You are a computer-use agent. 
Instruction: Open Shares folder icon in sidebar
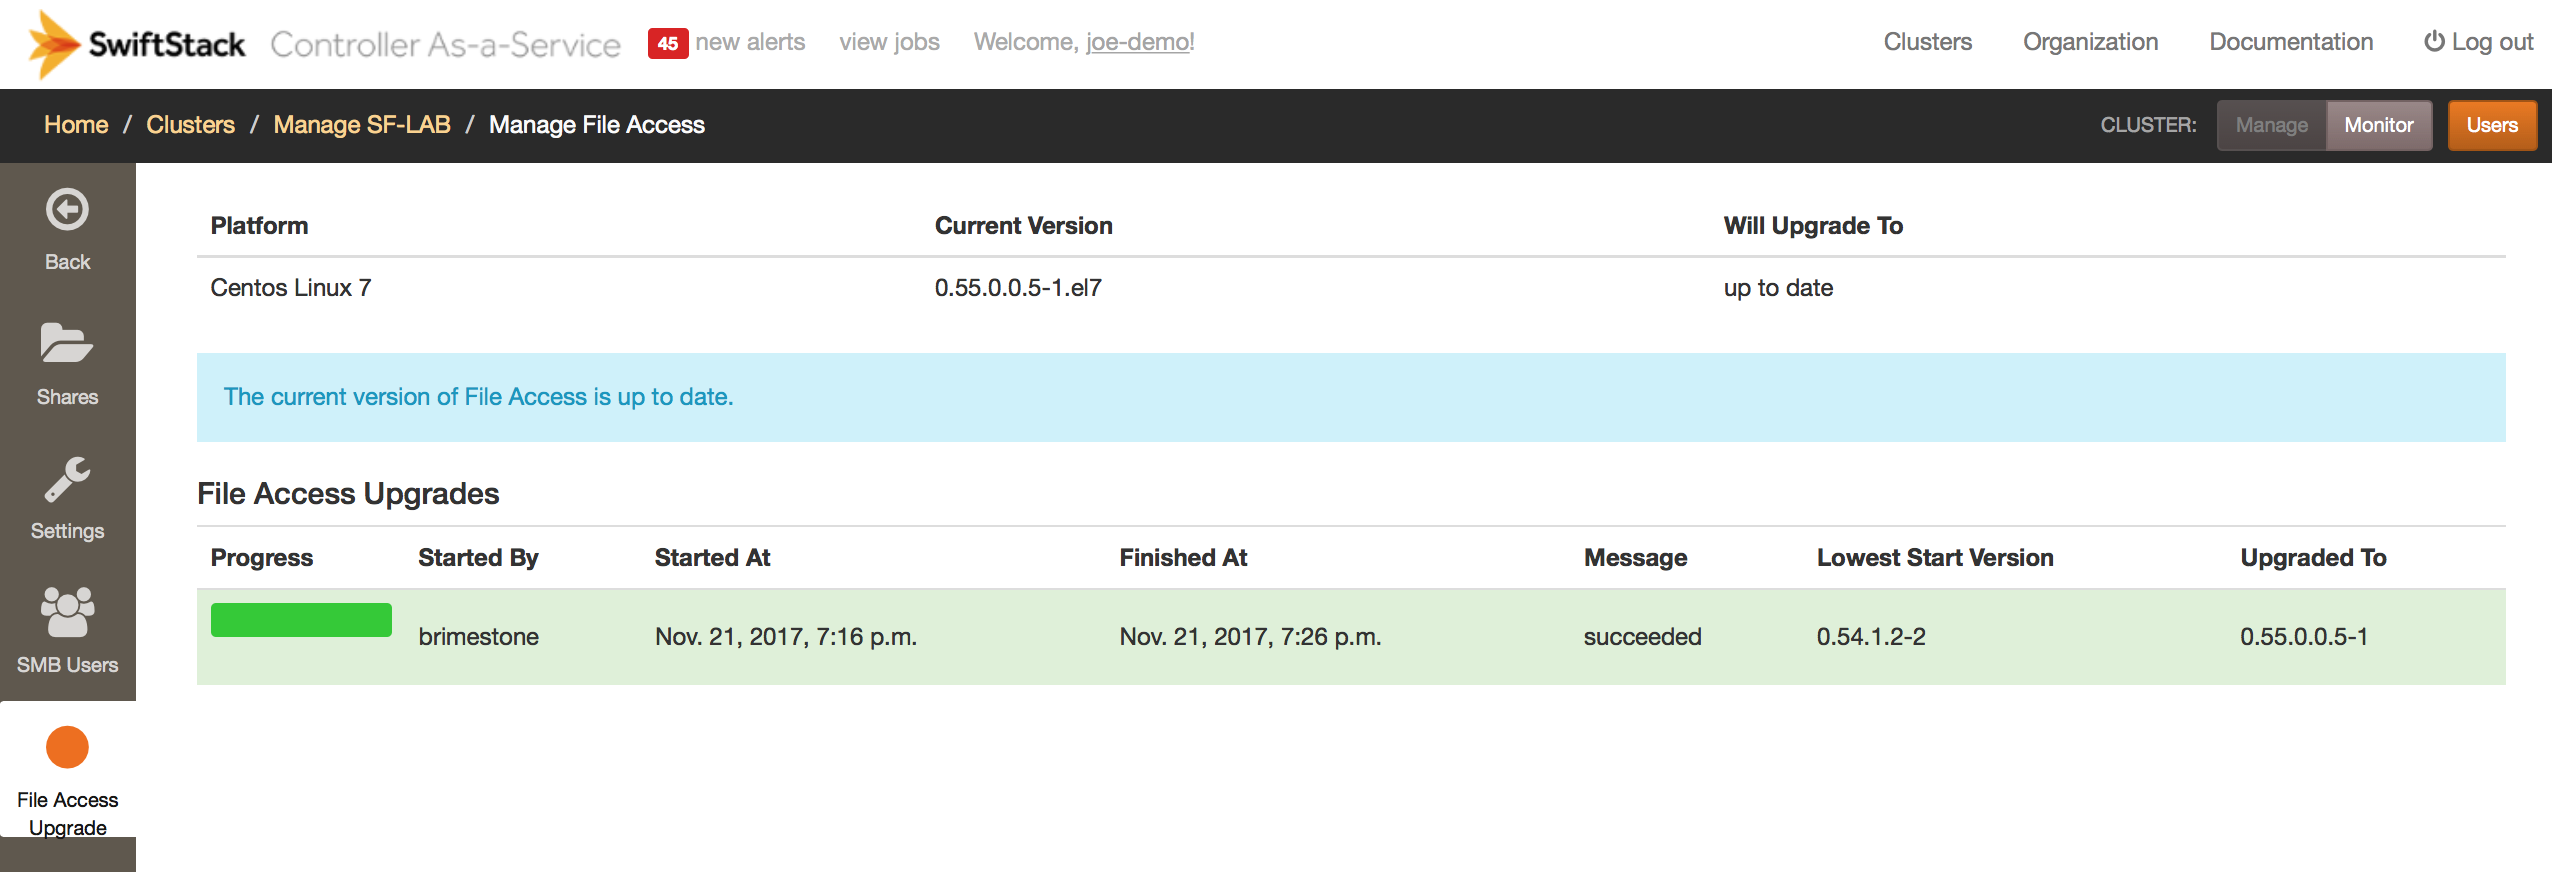click(x=67, y=344)
